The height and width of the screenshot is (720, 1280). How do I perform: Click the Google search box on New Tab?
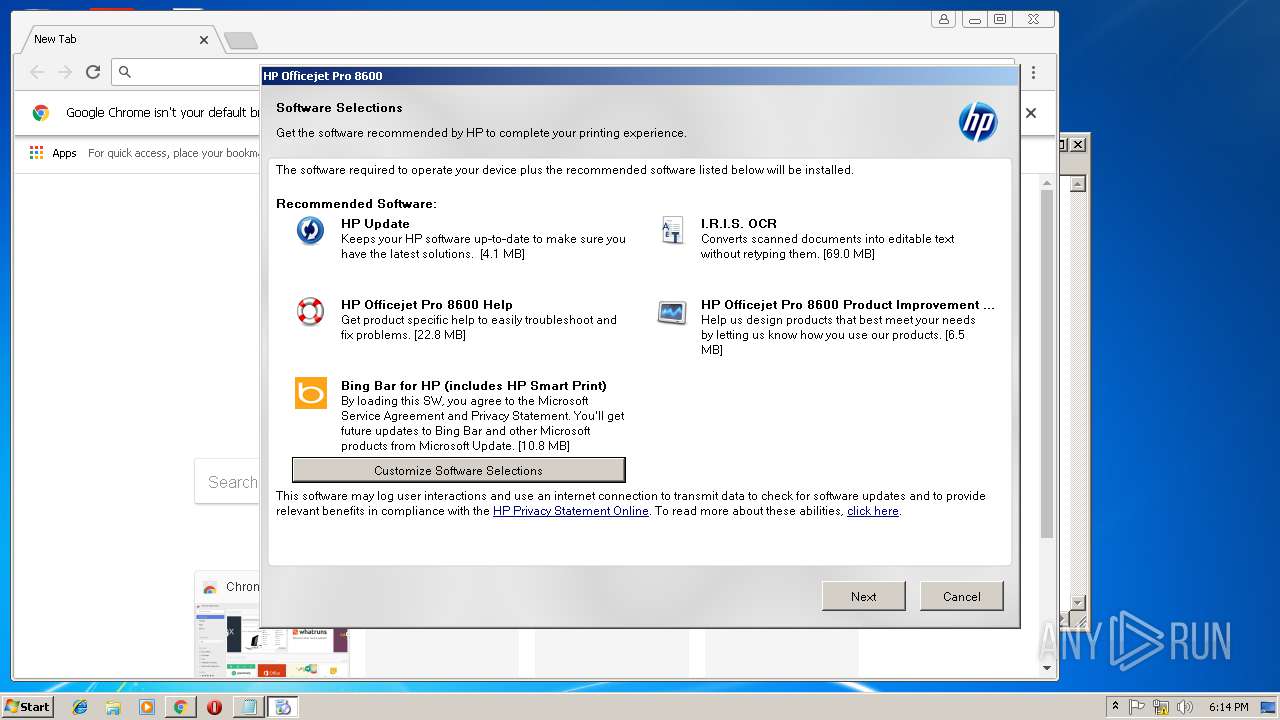[227, 481]
